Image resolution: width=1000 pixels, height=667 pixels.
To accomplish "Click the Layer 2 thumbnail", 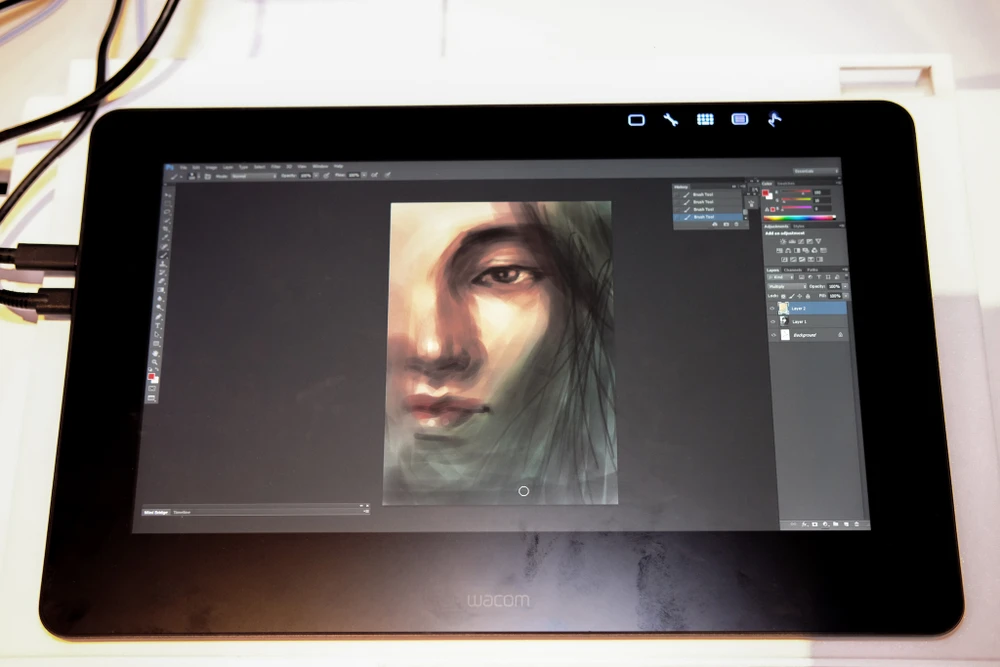I will (783, 309).
